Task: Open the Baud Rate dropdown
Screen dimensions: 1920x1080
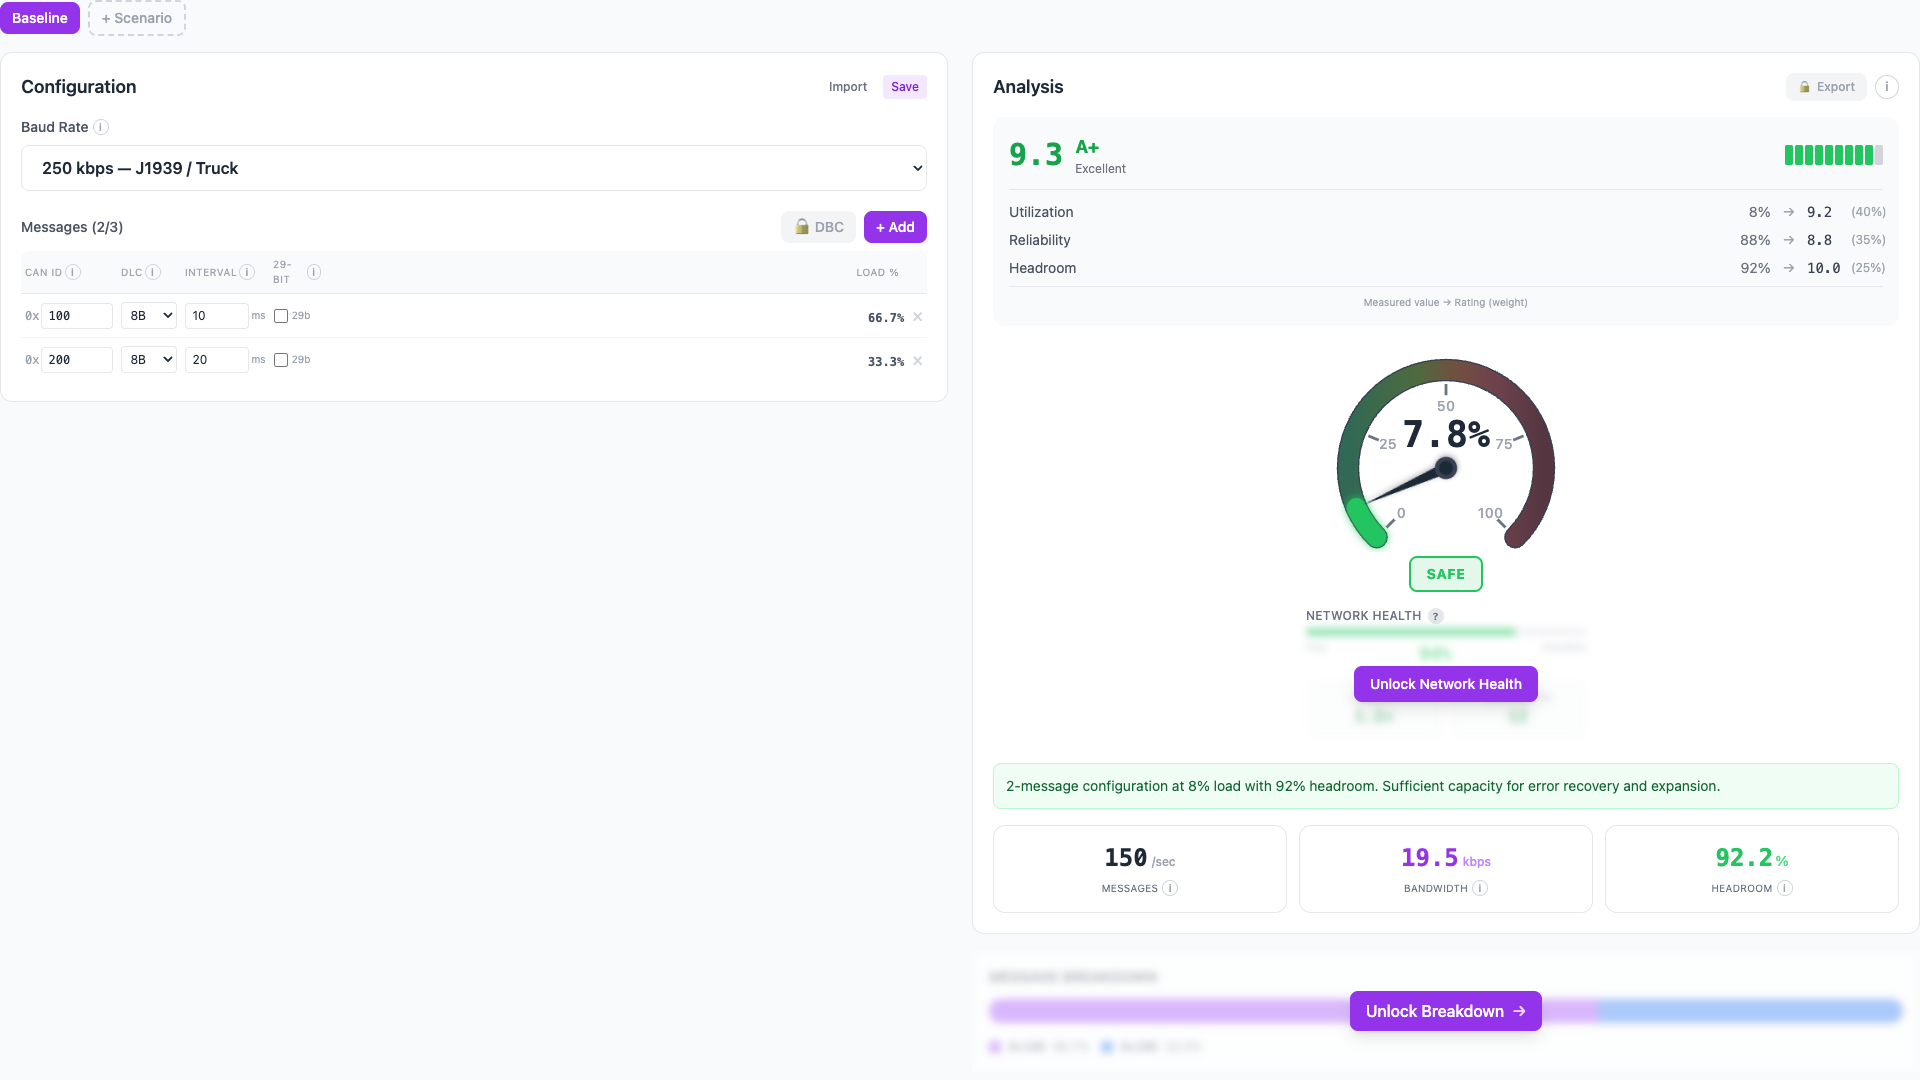Action: pos(474,168)
